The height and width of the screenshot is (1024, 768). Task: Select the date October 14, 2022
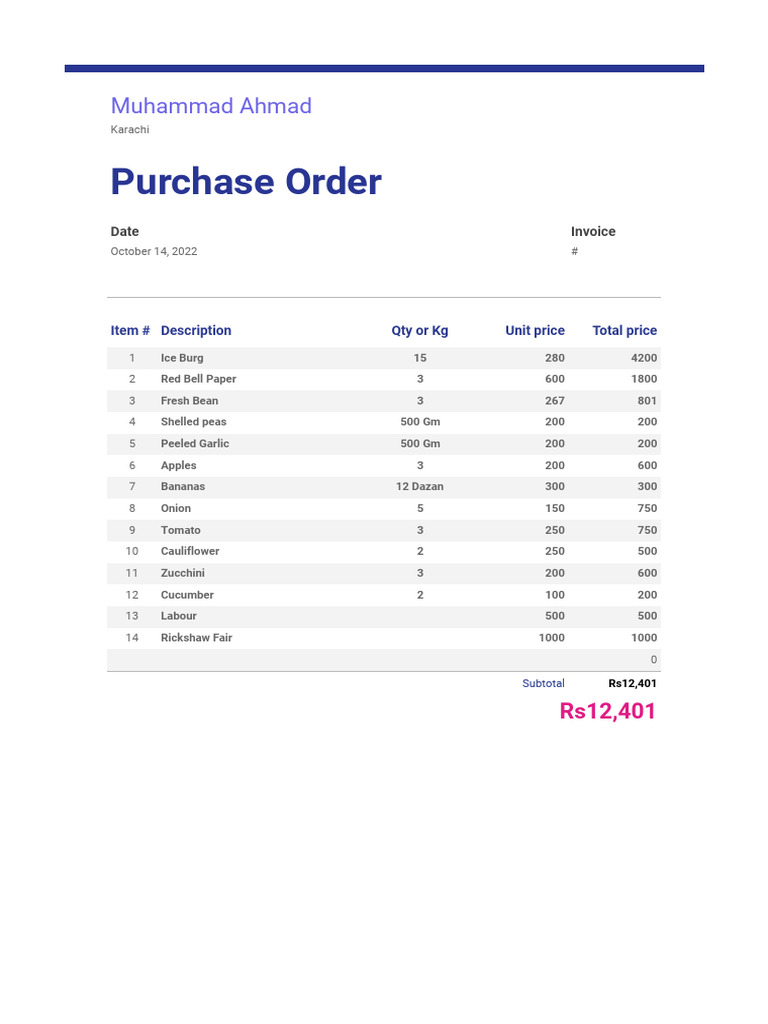pyautogui.click(x=153, y=251)
